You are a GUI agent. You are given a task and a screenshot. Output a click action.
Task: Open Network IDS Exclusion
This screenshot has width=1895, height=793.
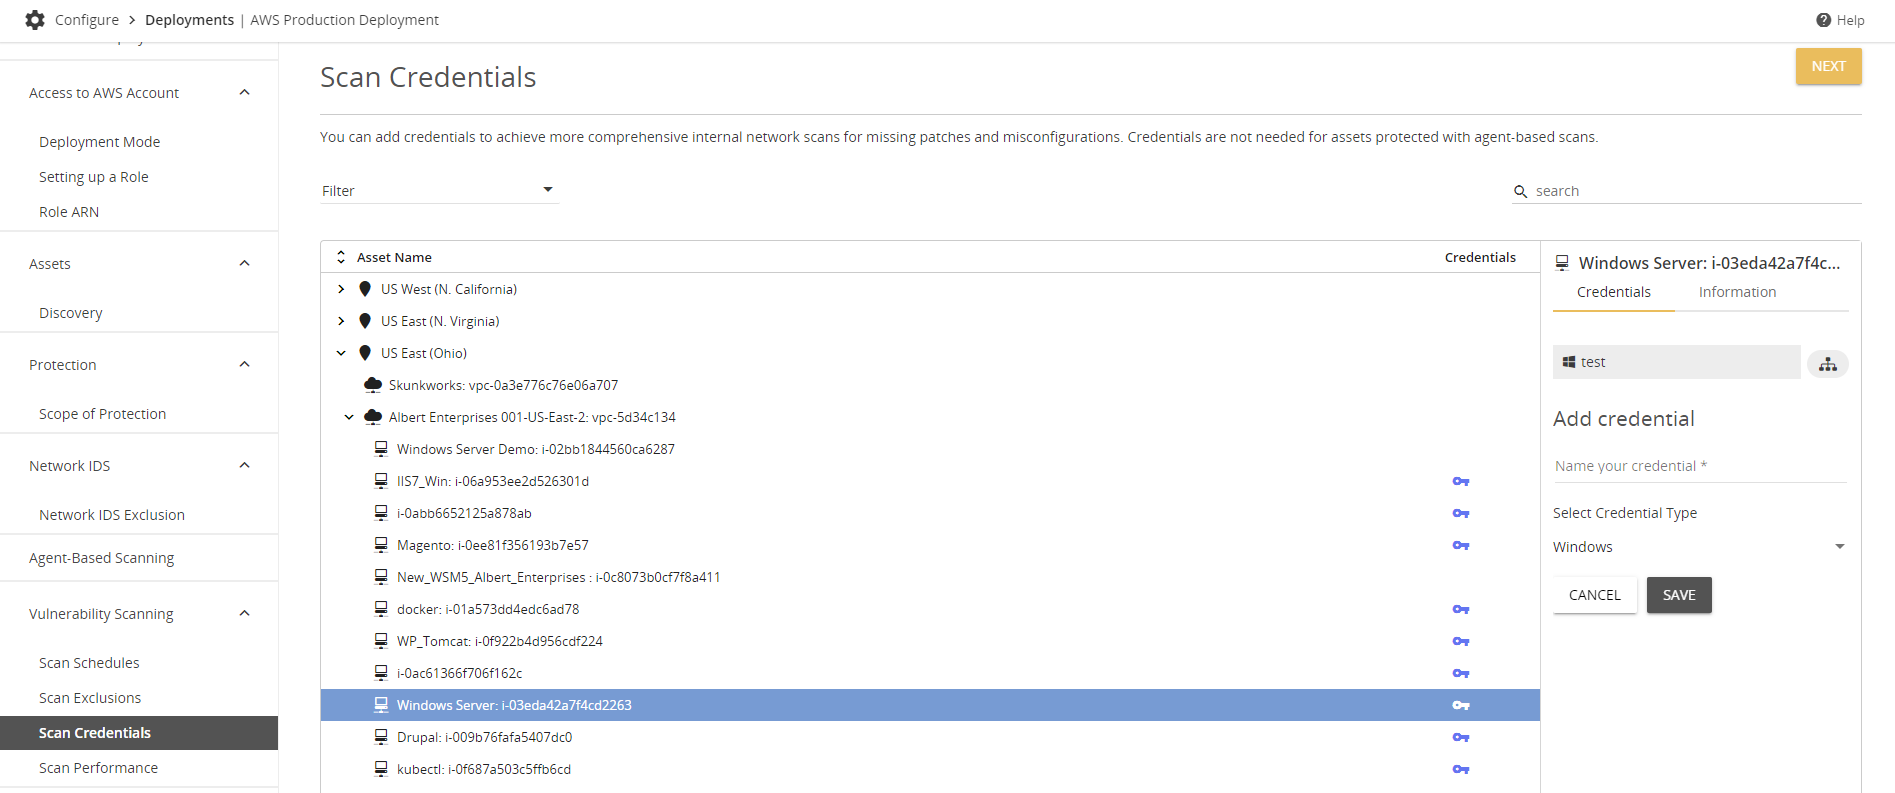pos(112,515)
